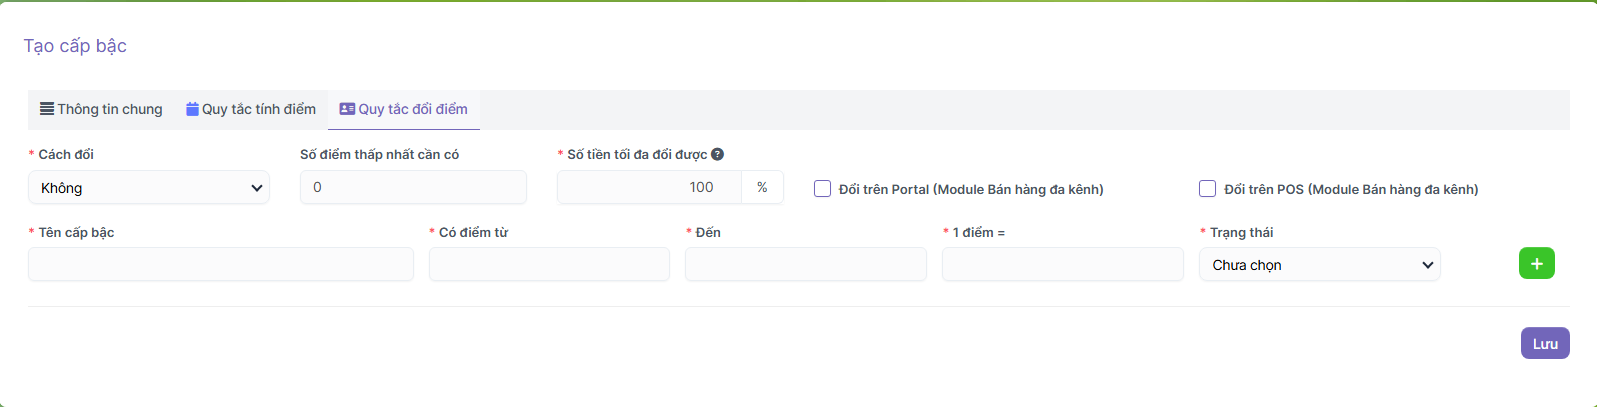Focus the Số tiền tối đa percentage field
This screenshot has width=1597, height=407.
(649, 187)
